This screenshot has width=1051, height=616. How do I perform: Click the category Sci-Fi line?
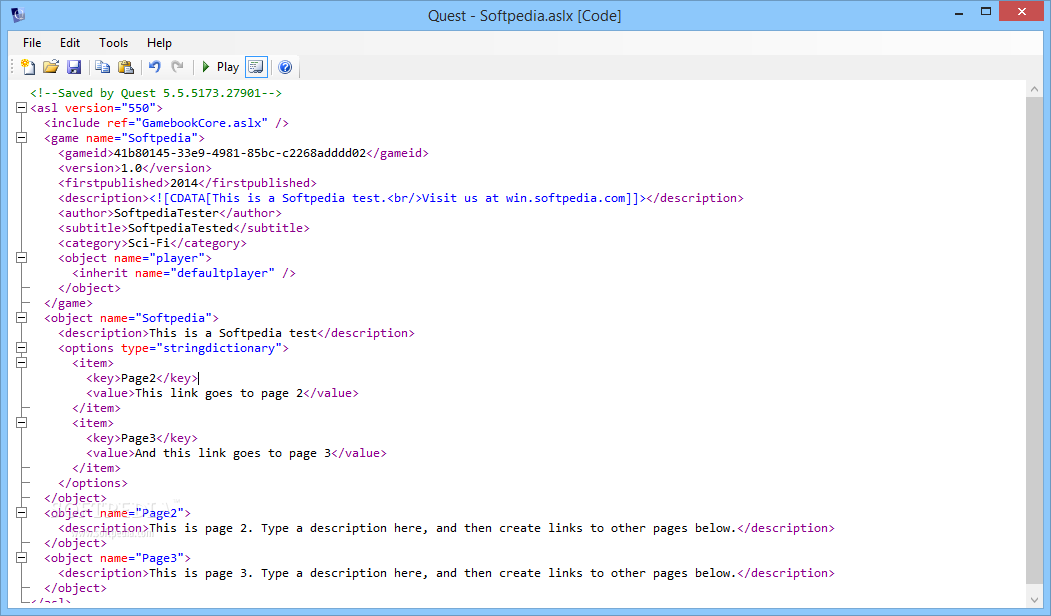click(x=152, y=243)
